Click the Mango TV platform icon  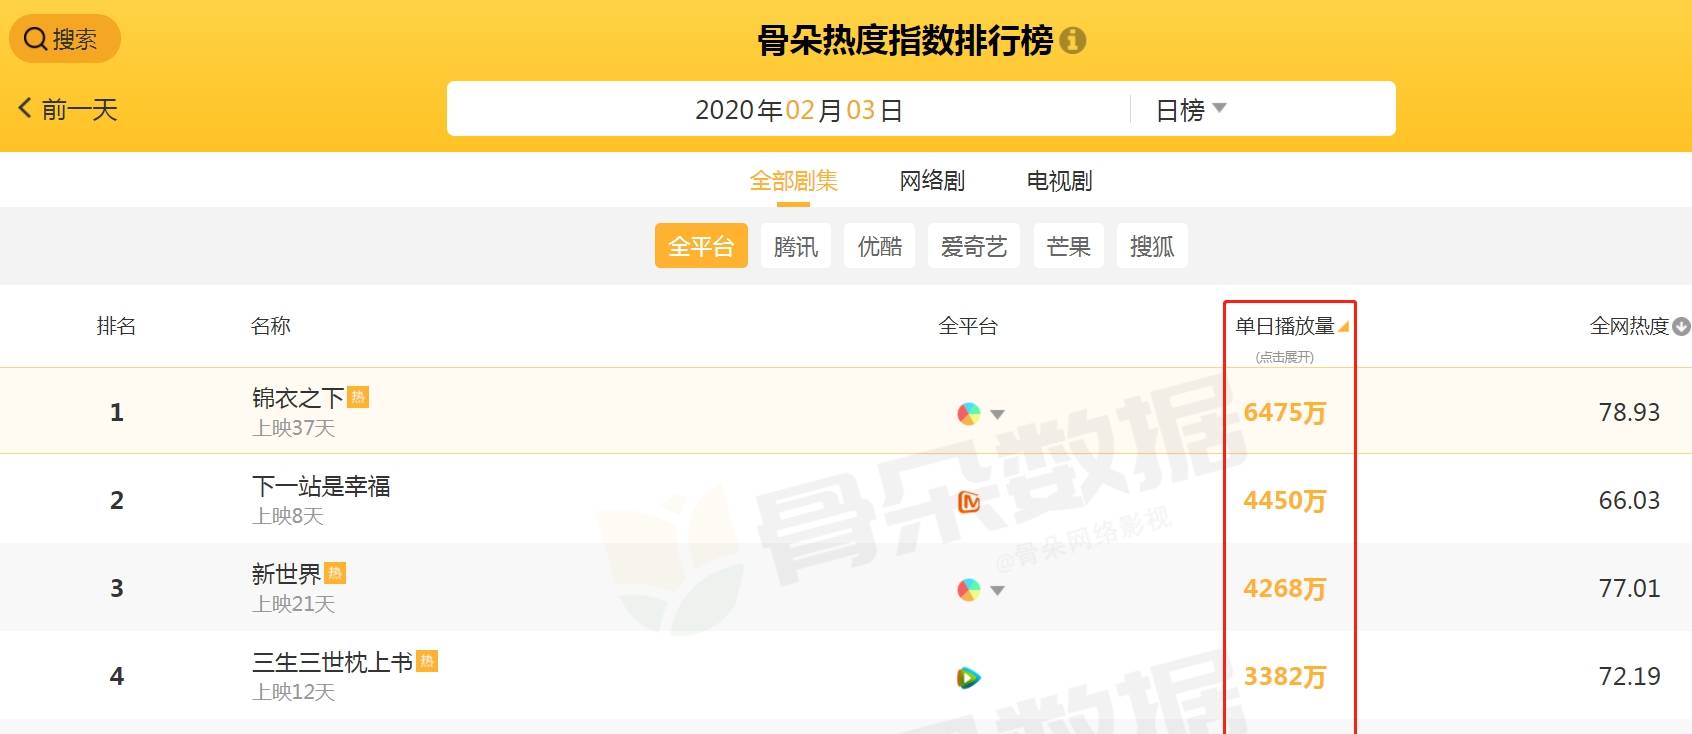968,502
